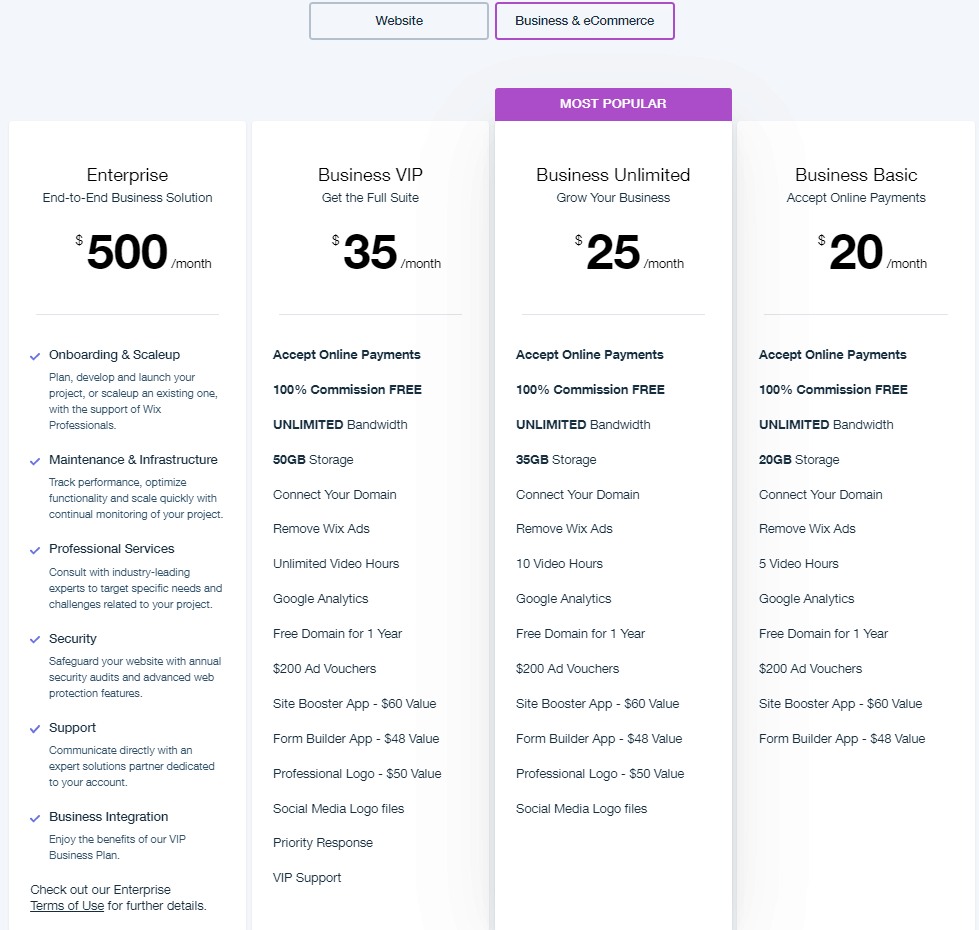
Task: Click the checkmark beside Support
Action: point(35,729)
